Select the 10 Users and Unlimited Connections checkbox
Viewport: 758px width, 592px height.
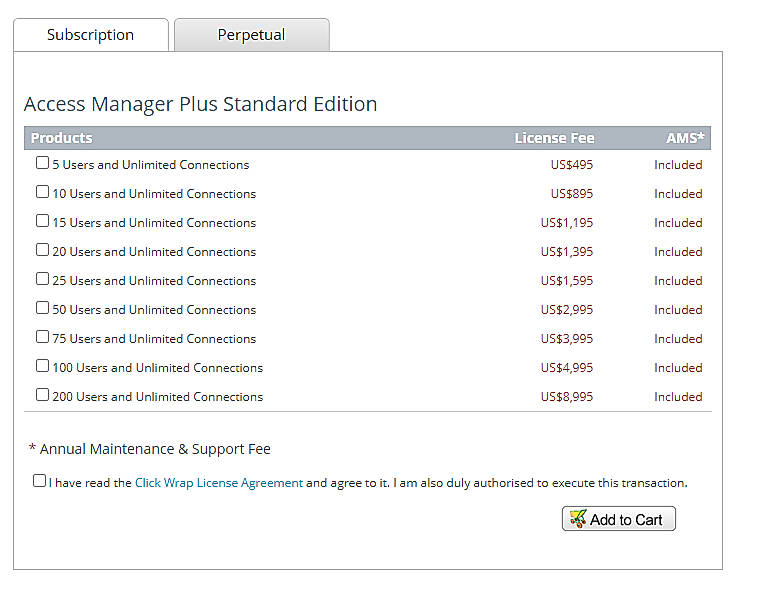coord(43,192)
